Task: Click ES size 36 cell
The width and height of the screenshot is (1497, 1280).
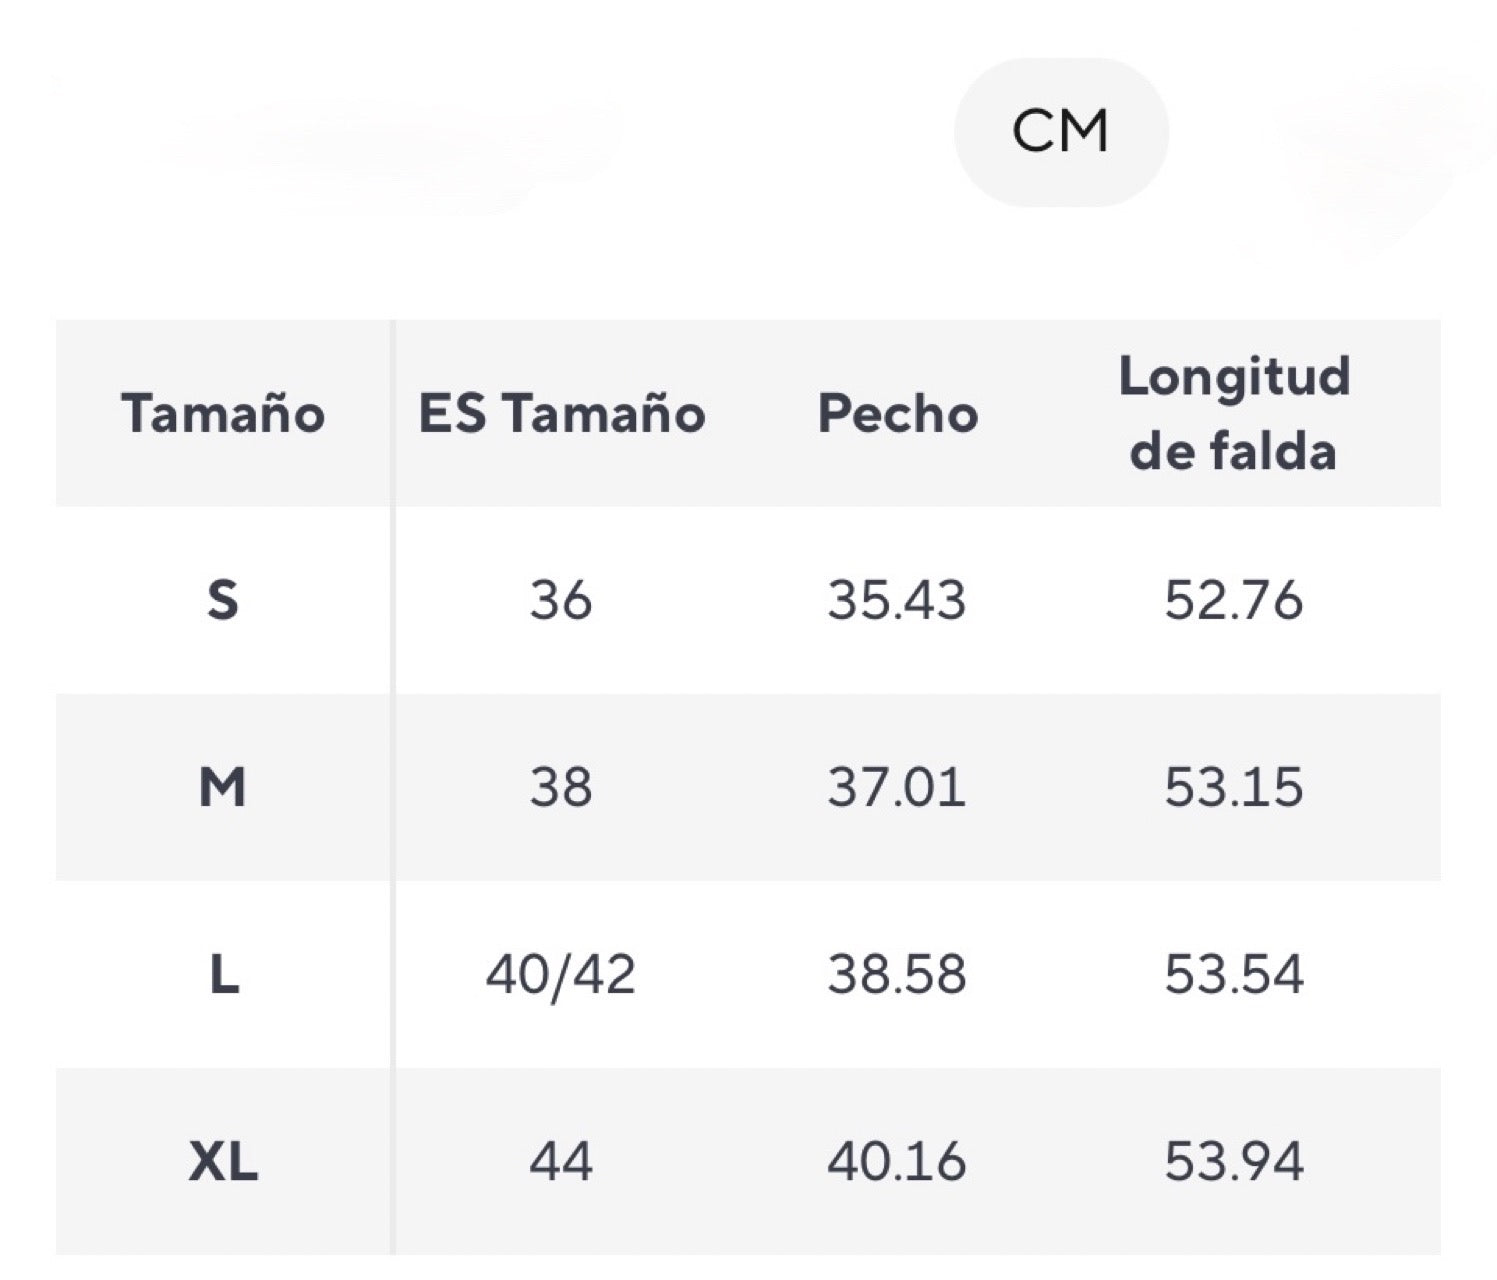Action: (x=561, y=600)
